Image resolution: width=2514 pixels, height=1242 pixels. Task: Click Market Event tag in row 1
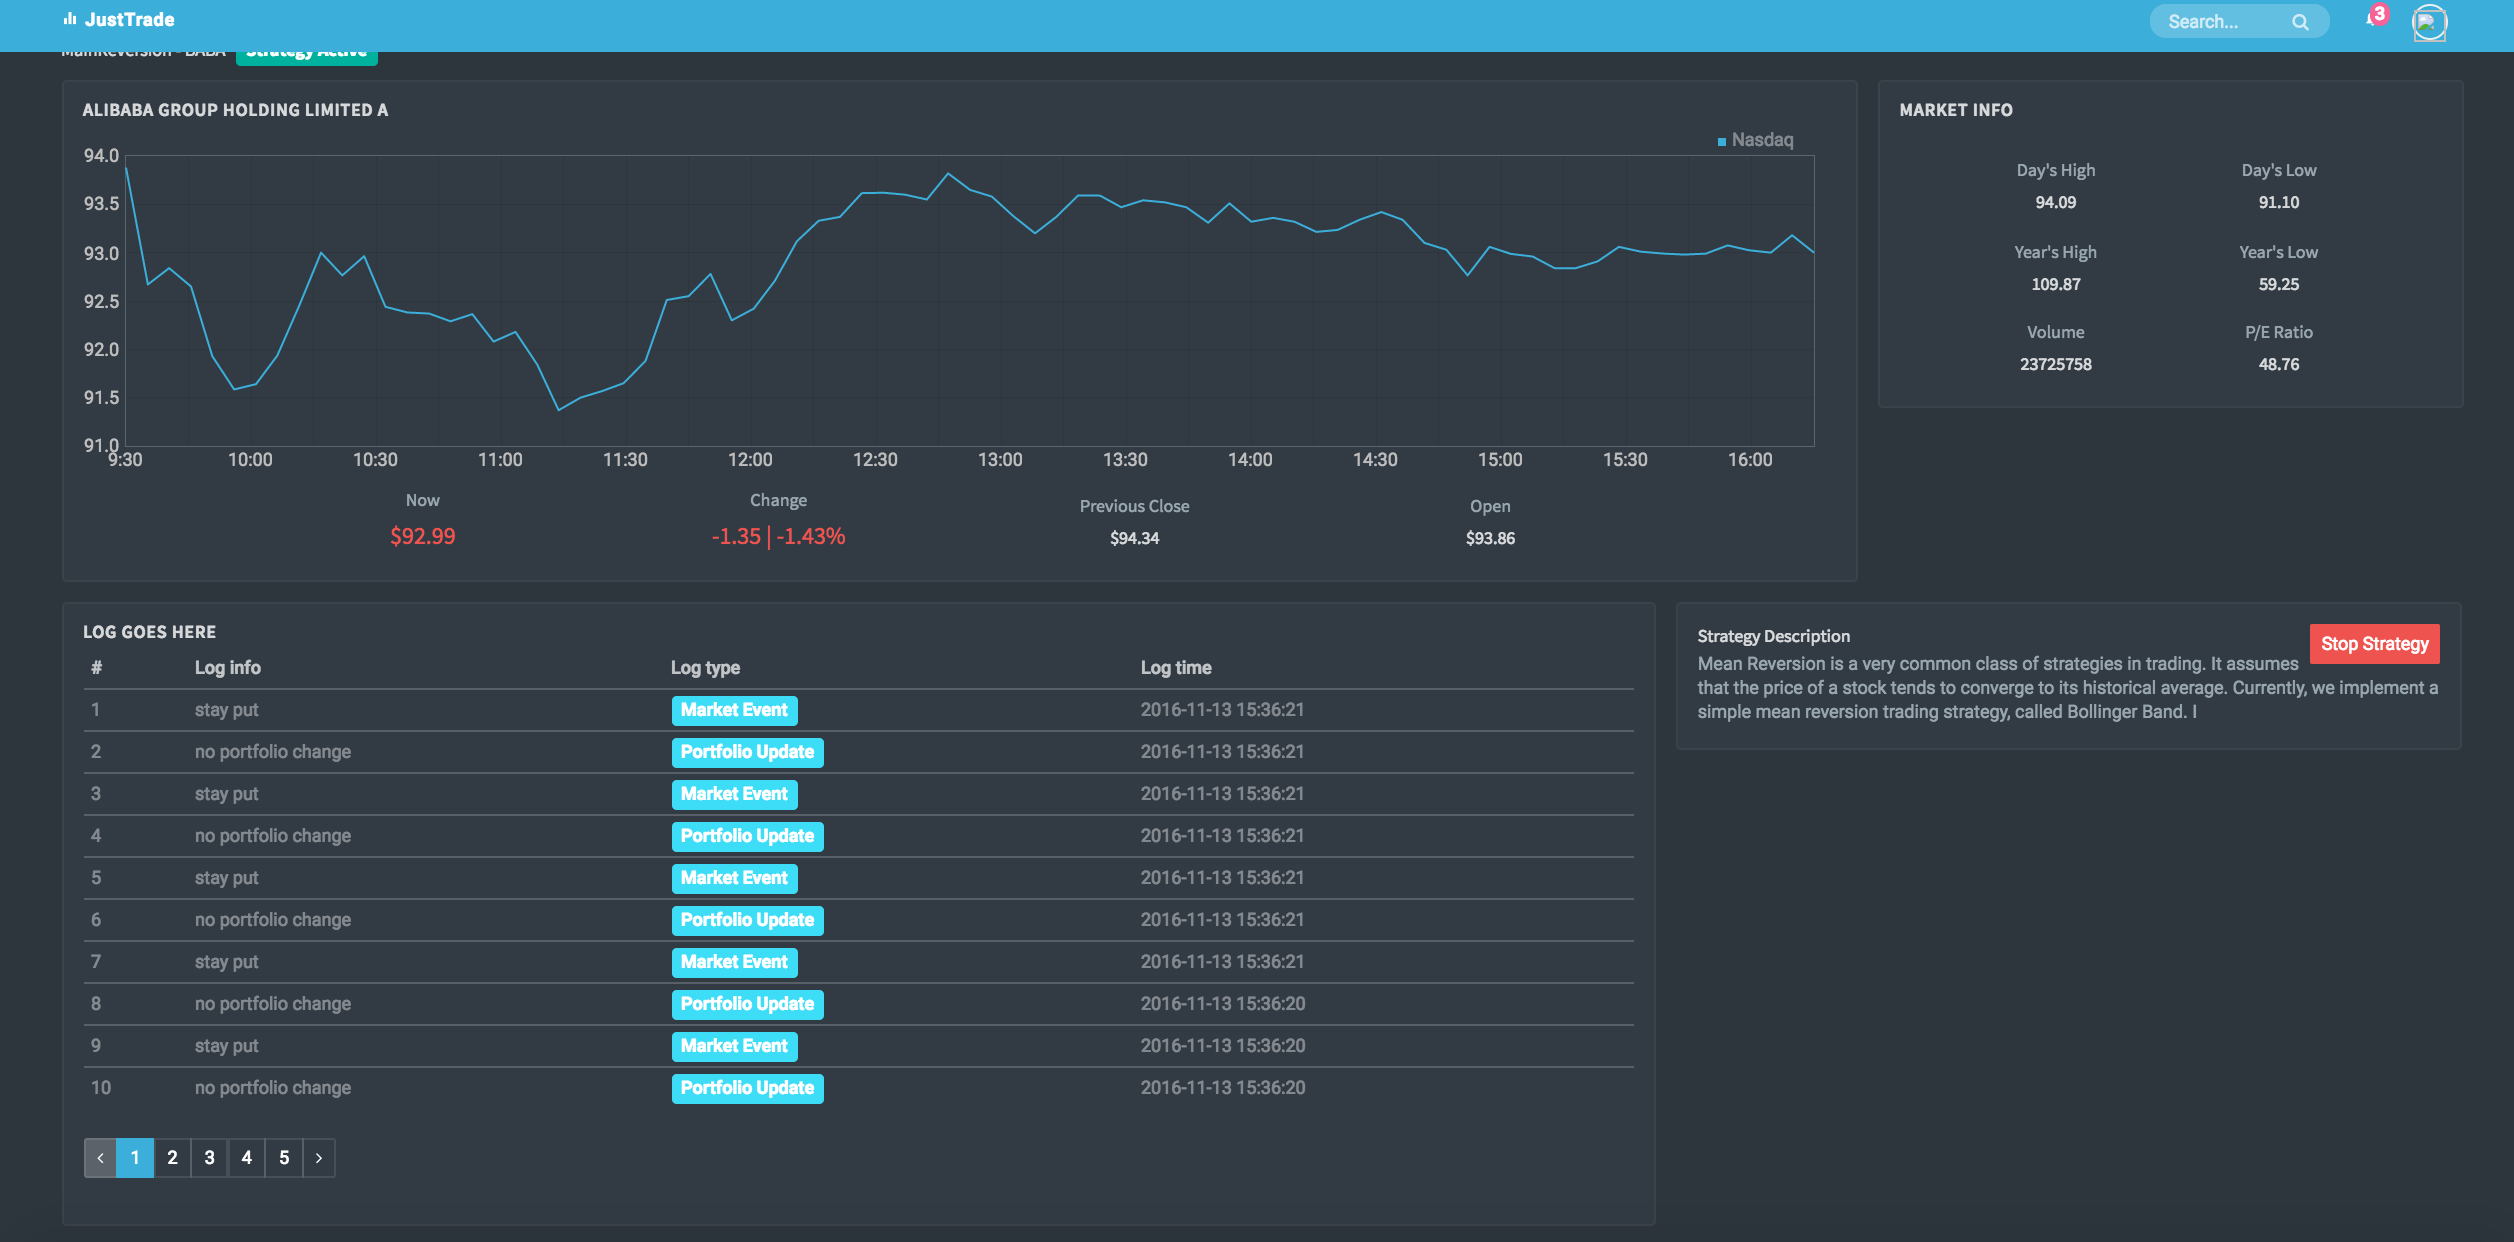(734, 710)
